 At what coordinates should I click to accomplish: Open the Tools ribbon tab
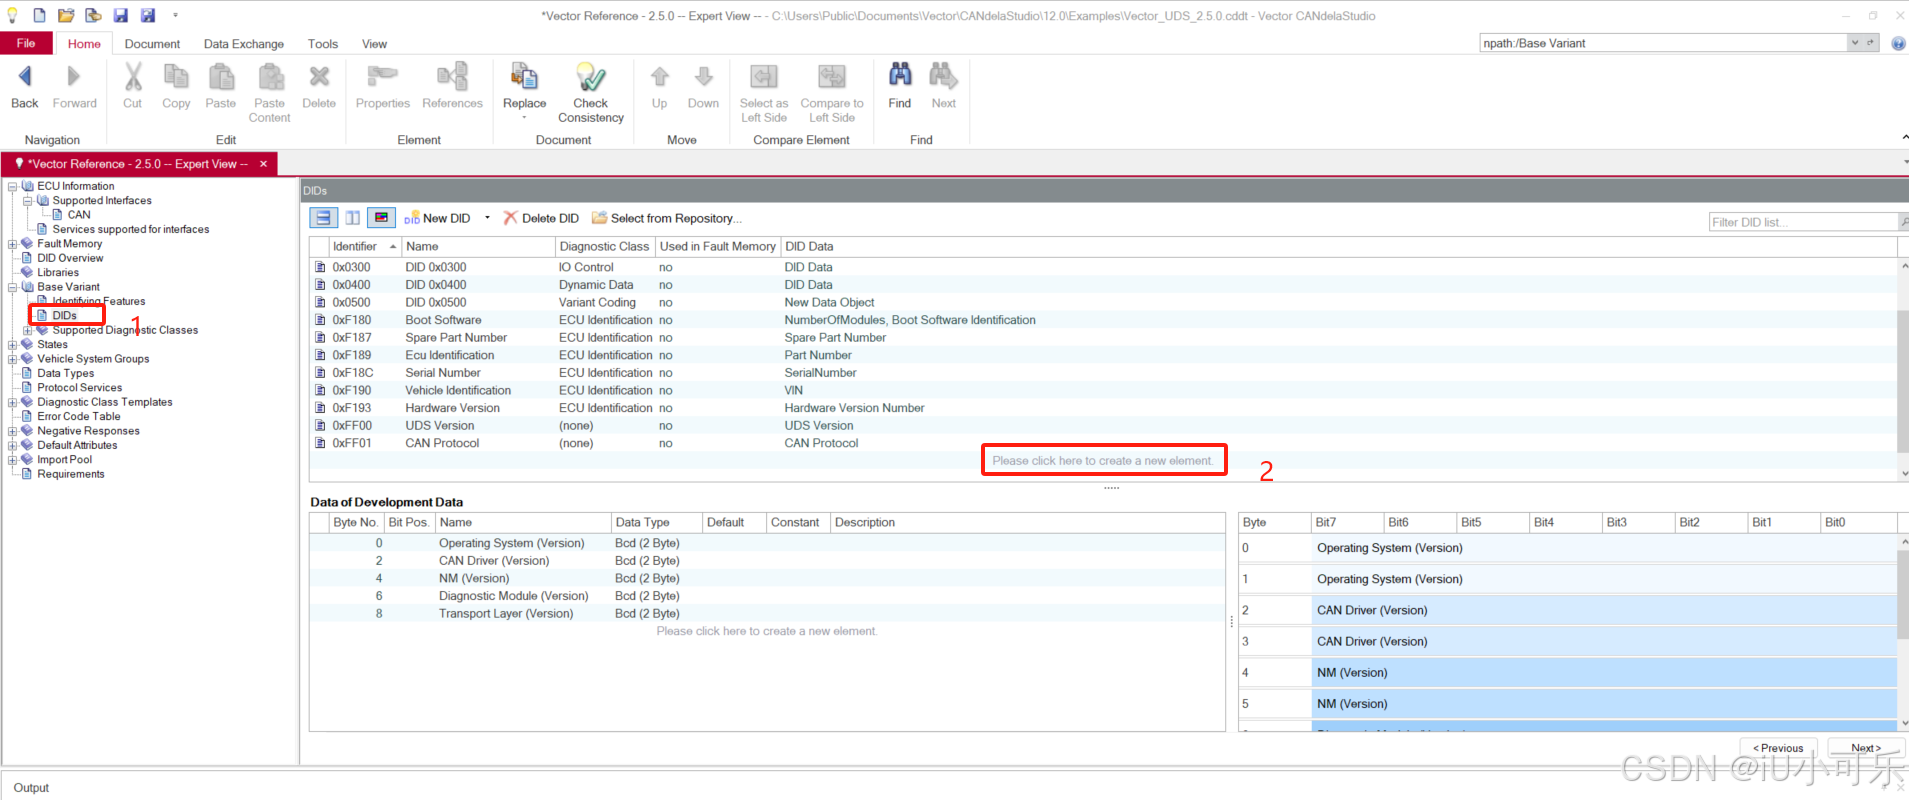click(323, 44)
